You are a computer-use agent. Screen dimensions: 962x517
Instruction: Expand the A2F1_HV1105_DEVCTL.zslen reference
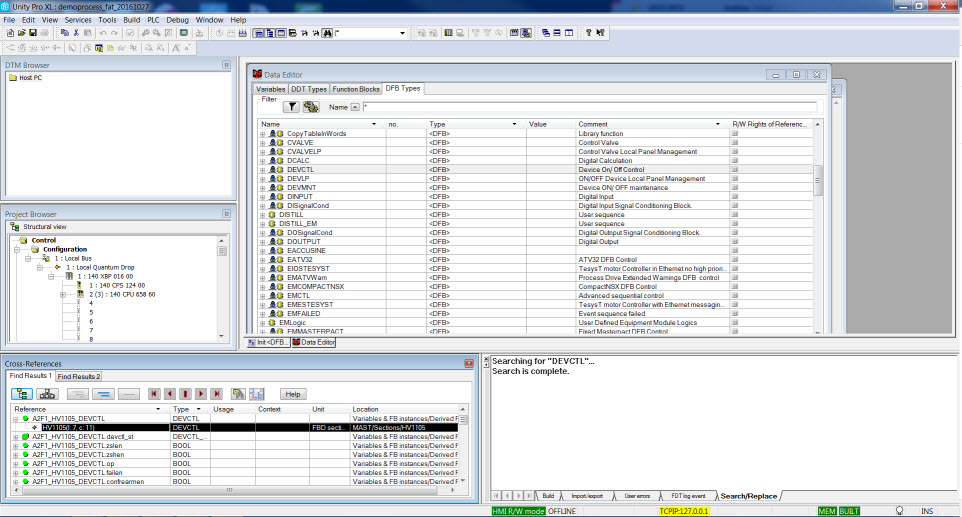click(15, 446)
